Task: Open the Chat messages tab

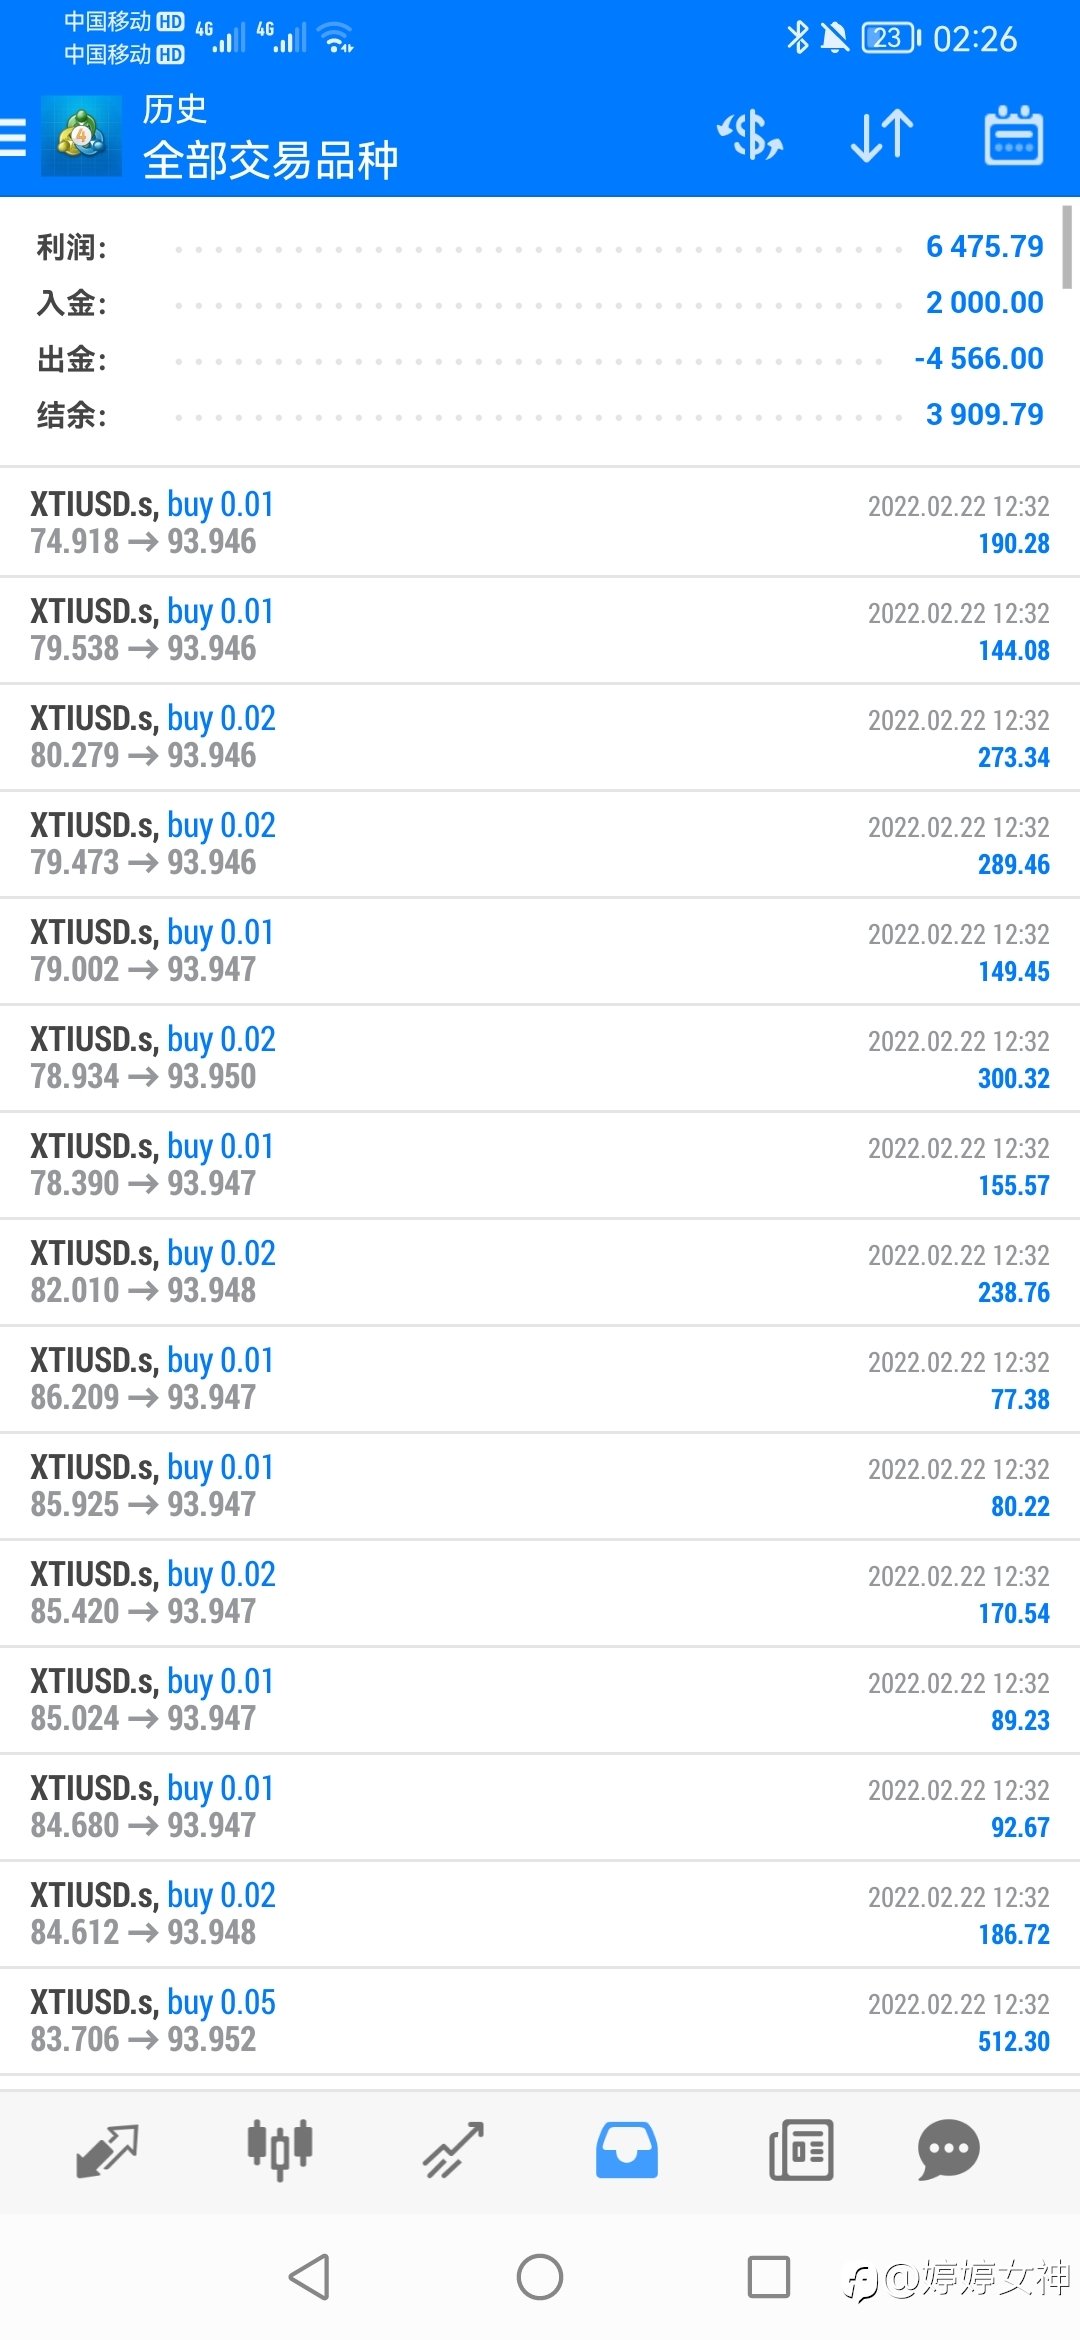Action: pyautogui.click(x=948, y=2150)
